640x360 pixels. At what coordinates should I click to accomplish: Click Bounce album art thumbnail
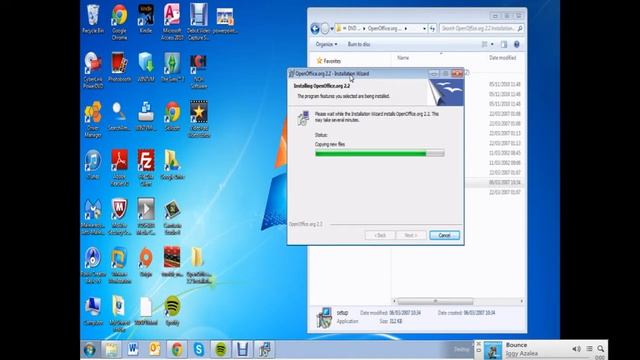[493, 350]
